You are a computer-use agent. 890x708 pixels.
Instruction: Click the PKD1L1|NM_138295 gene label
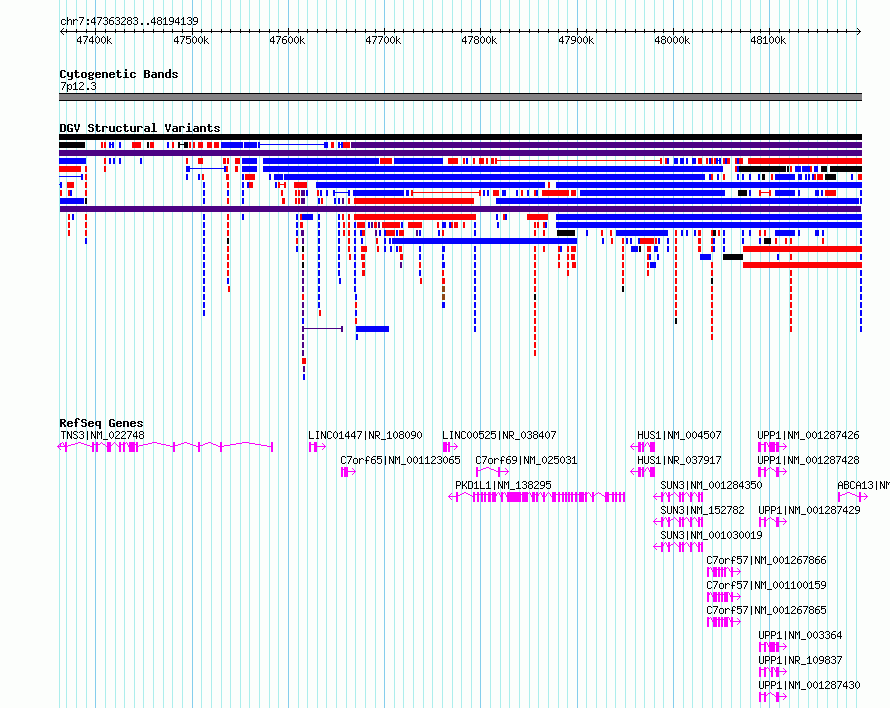[x=503, y=485]
